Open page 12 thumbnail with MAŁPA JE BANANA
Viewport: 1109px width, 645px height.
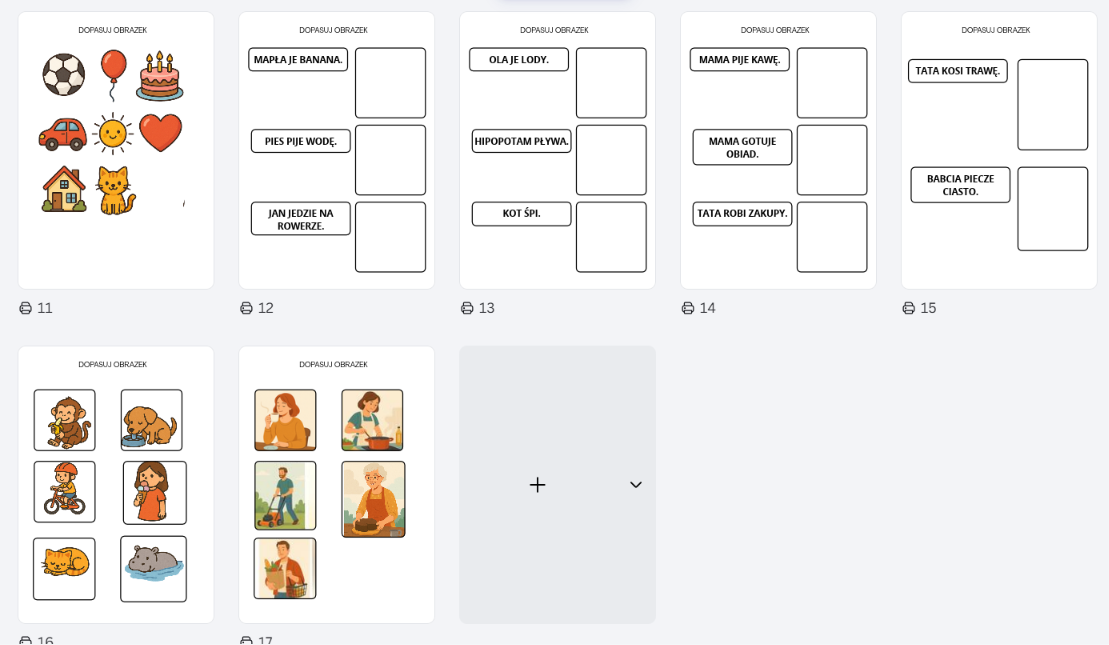tap(337, 150)
